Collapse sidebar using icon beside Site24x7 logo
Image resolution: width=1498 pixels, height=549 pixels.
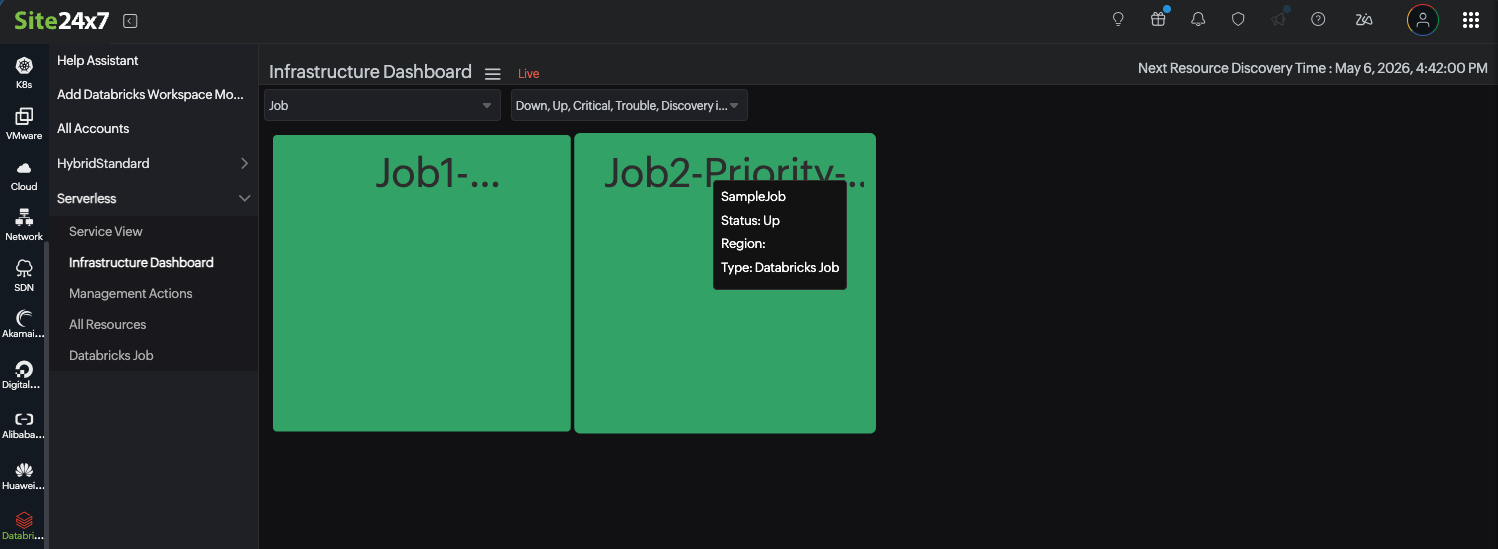pos(130,20)
